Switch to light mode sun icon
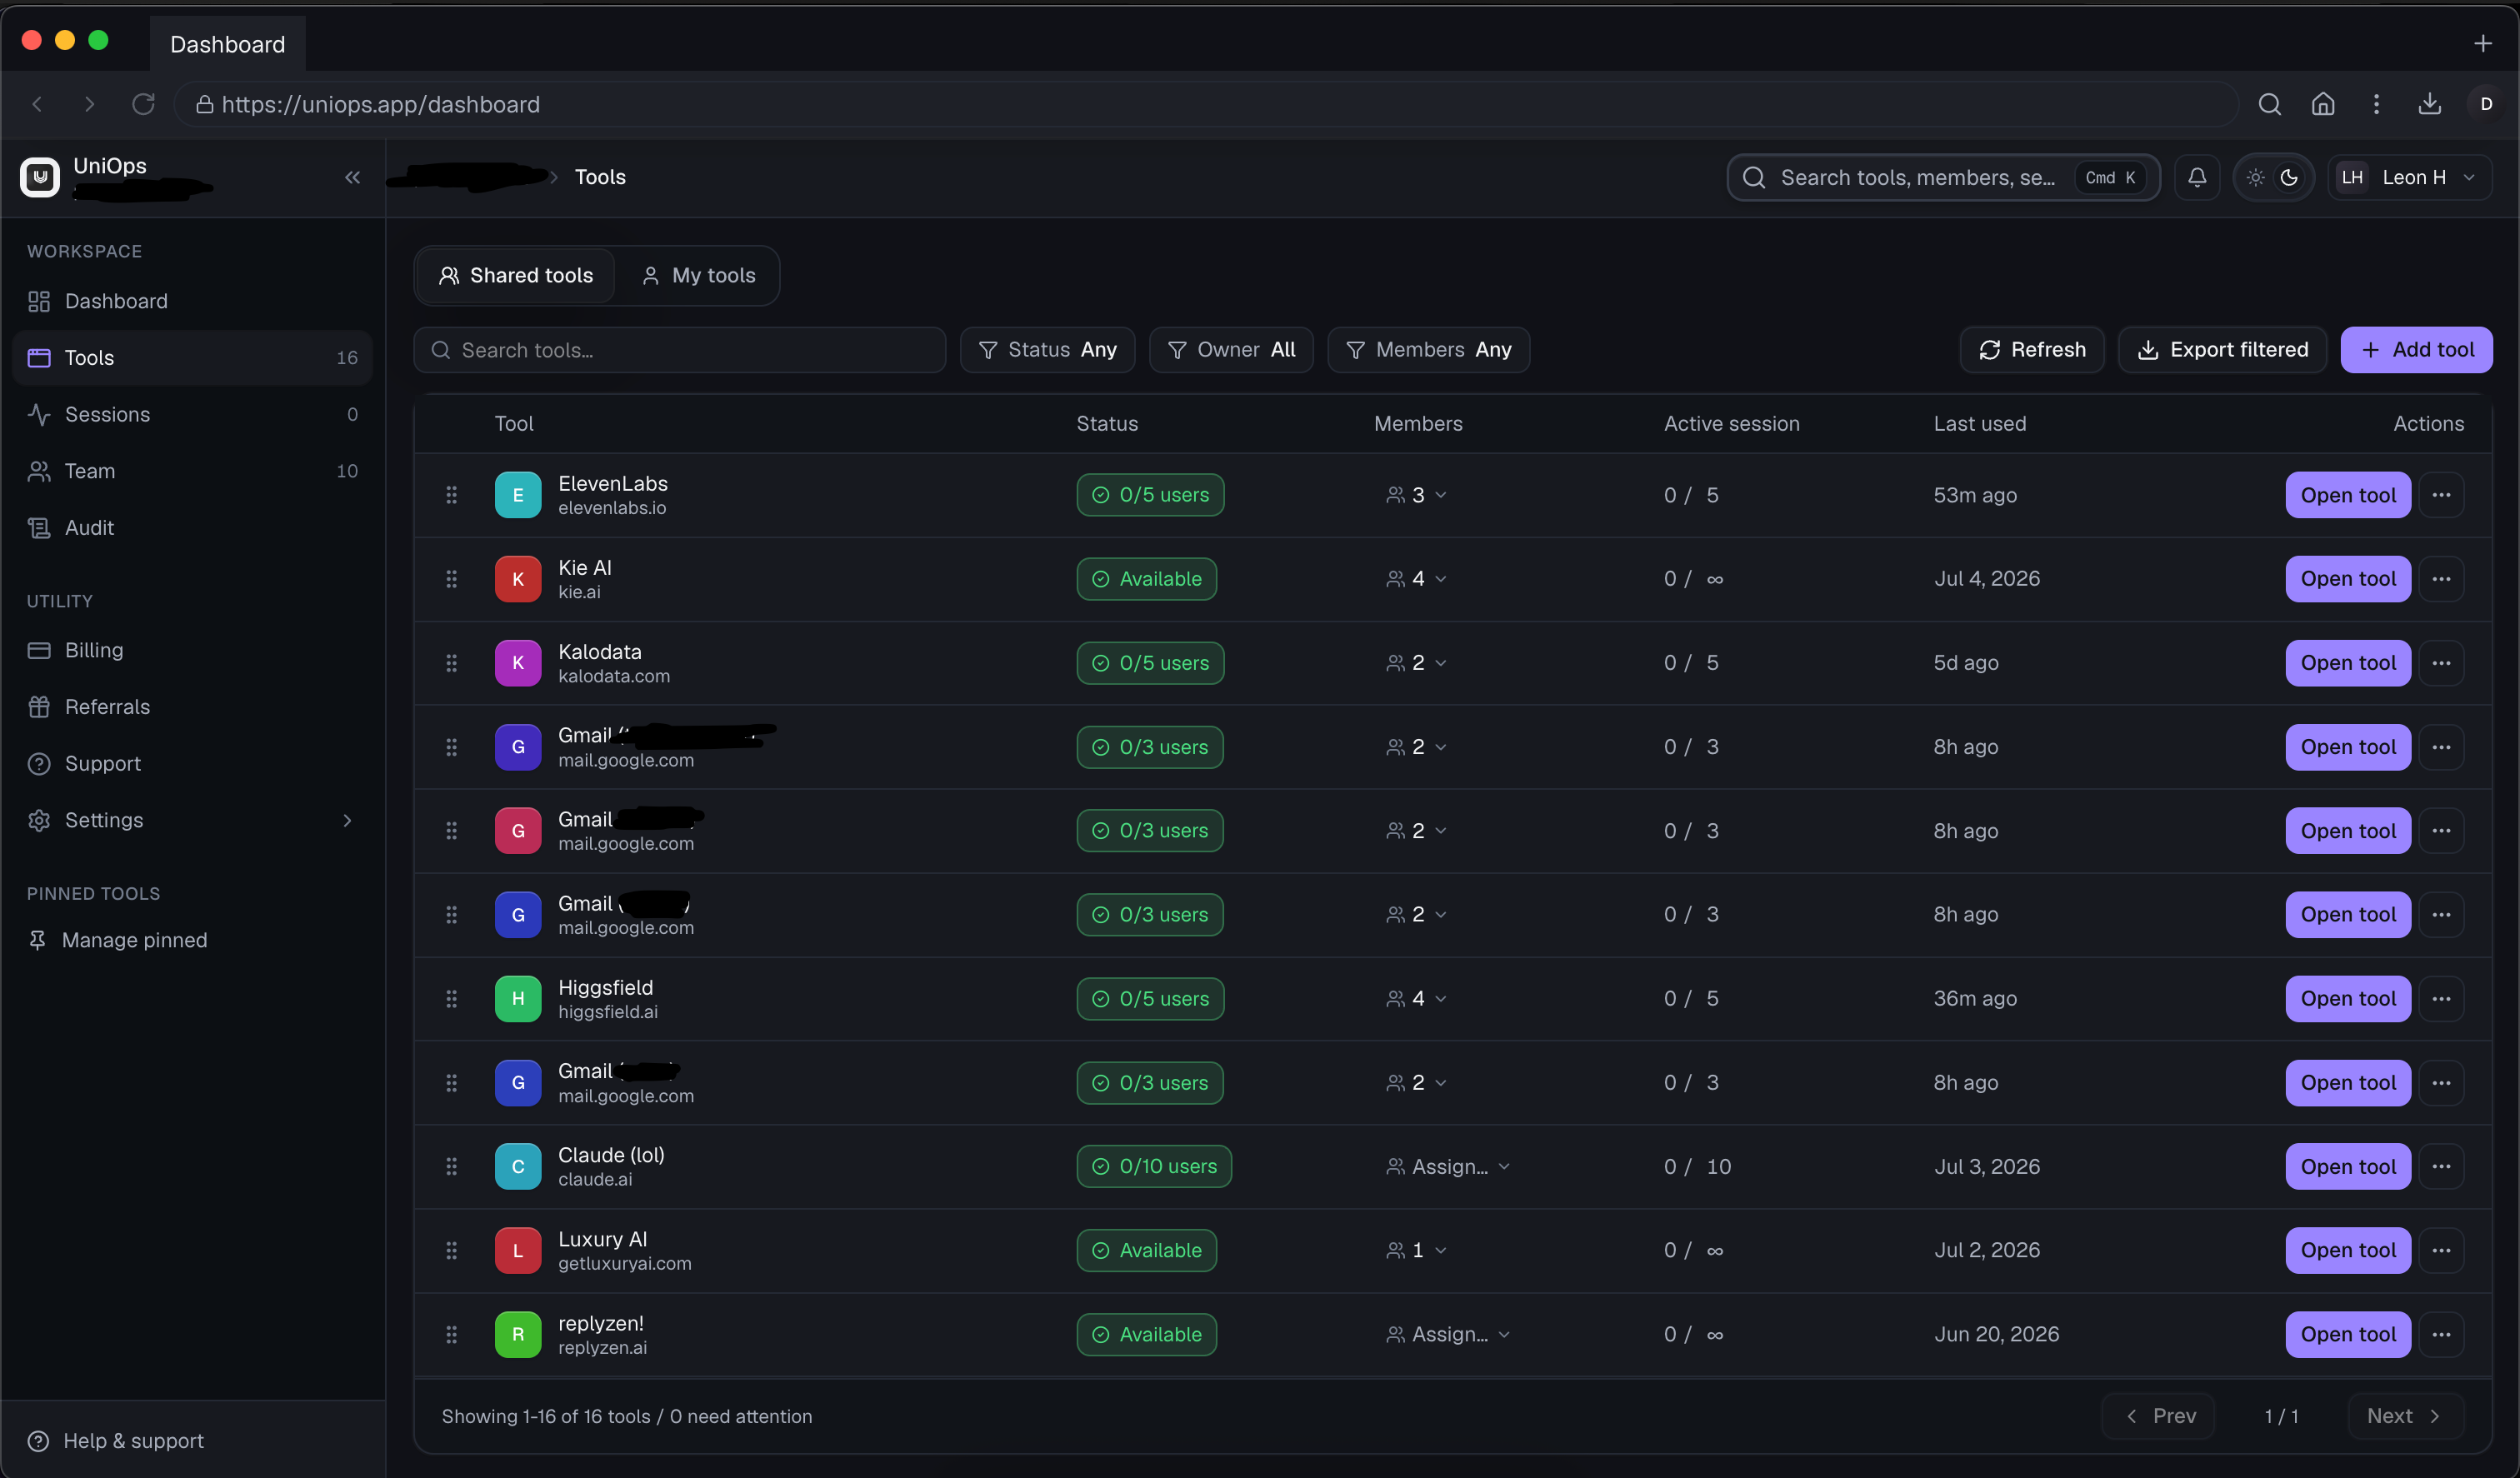Screen dimensions: 2520x1478 (2255, 177)
